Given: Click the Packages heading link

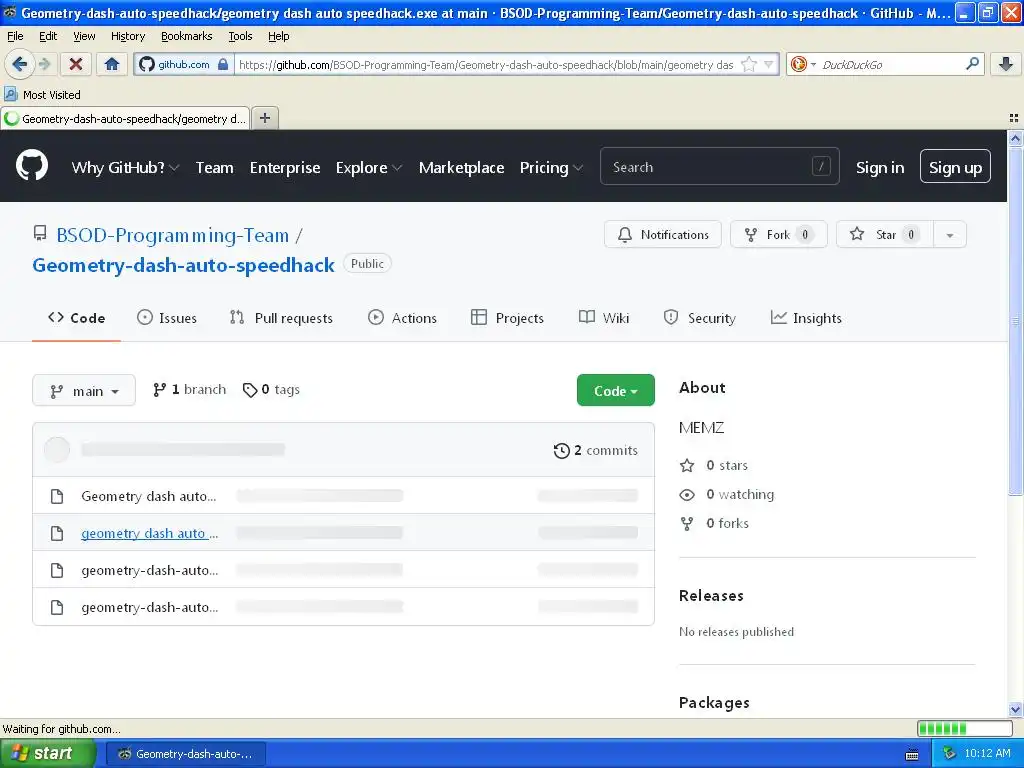Looking at the screenshot, I should point(714,703).
